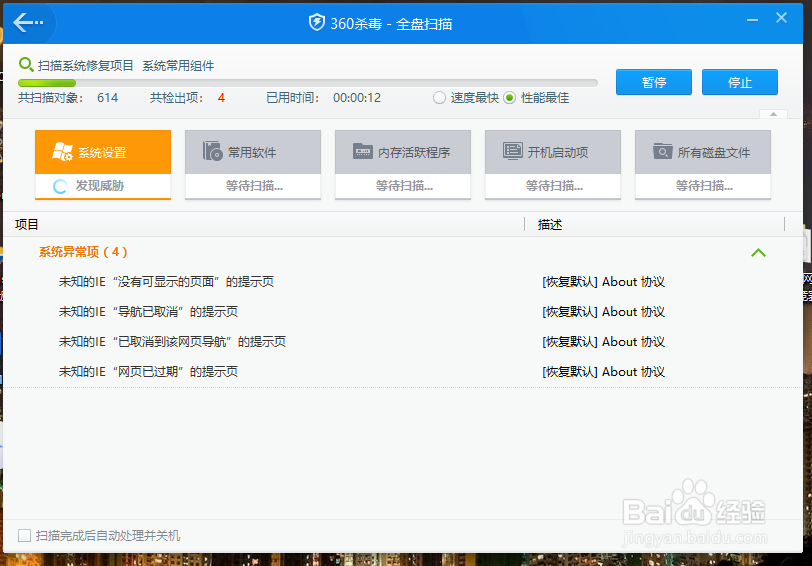Go back using the arrow icon
The width and height of the screenshot is (812, 566).
28,23
